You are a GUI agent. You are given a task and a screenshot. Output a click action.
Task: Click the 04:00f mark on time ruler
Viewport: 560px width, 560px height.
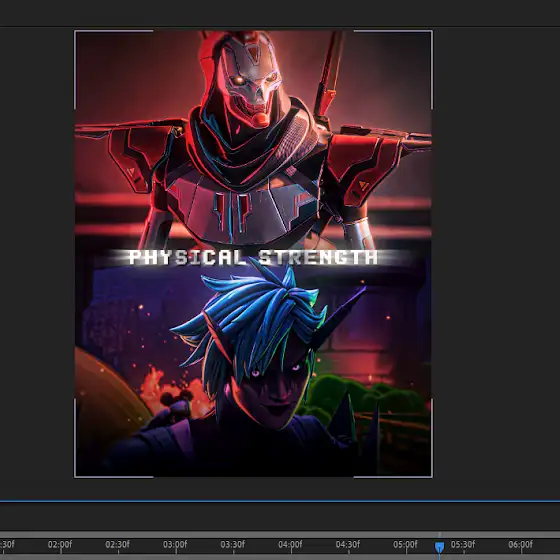290,544
